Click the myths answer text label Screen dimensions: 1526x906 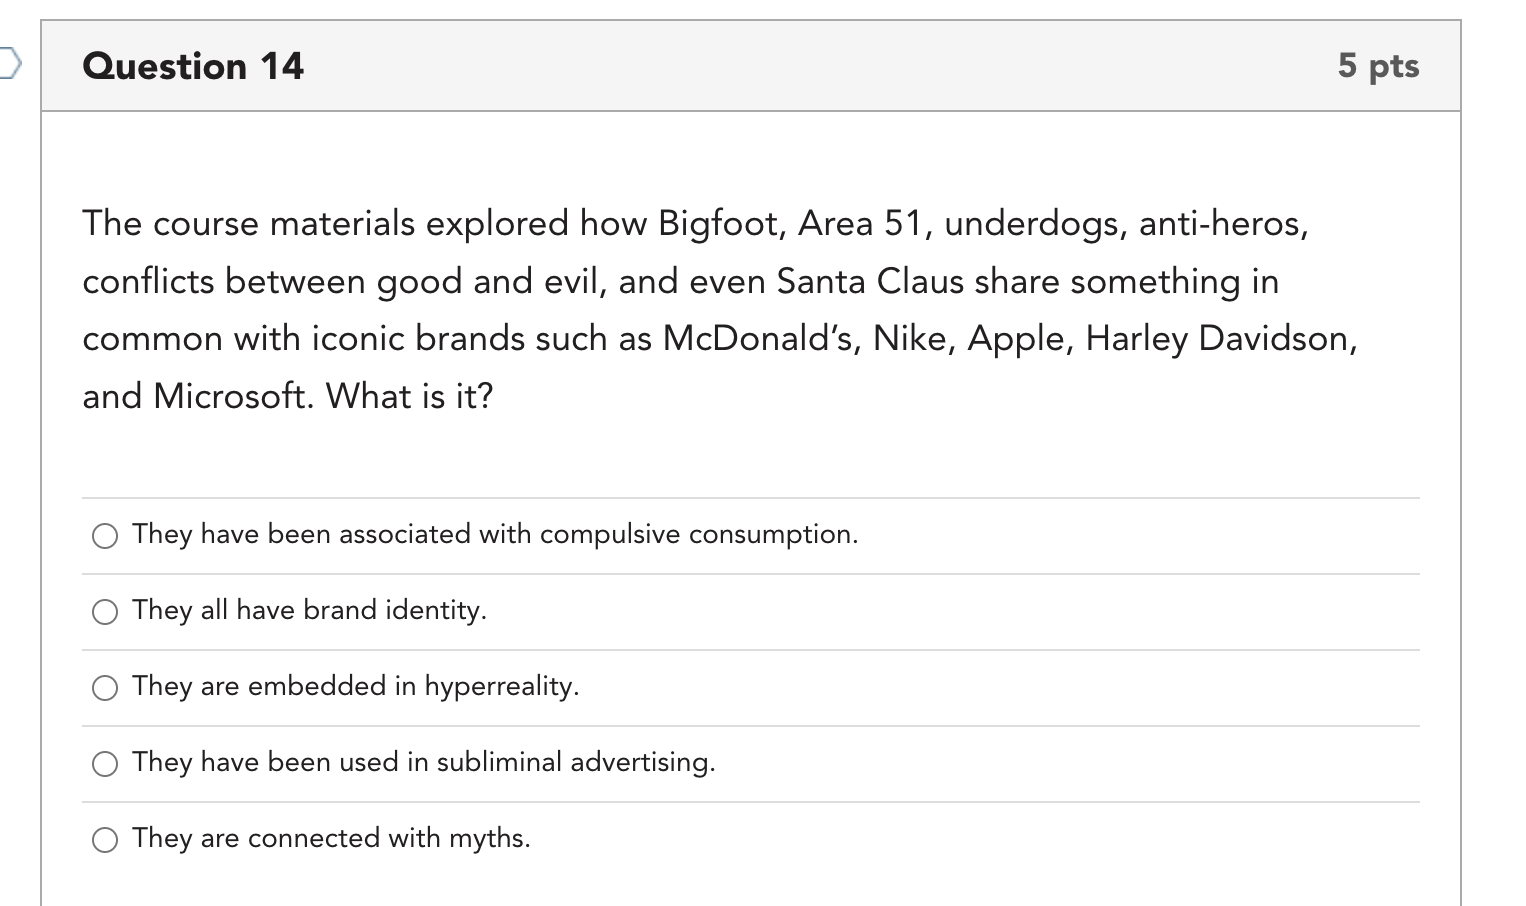click(331, 839)
